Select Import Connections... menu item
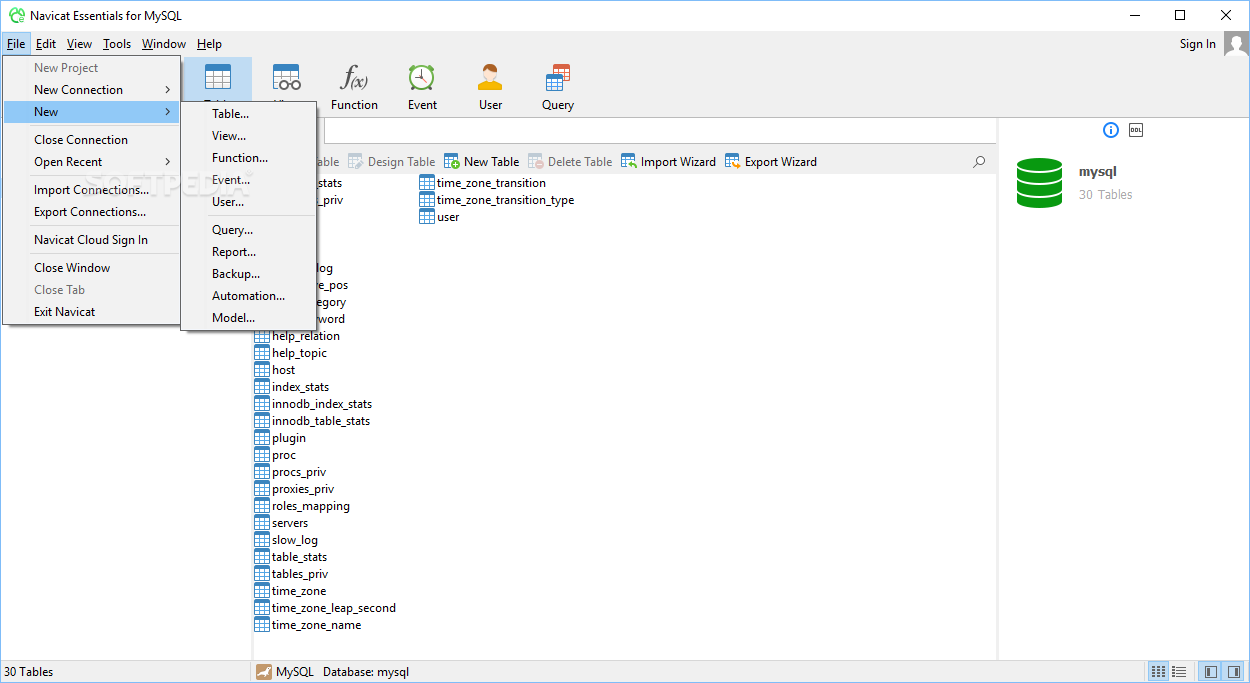1250x683 pixels. point(92,190)
